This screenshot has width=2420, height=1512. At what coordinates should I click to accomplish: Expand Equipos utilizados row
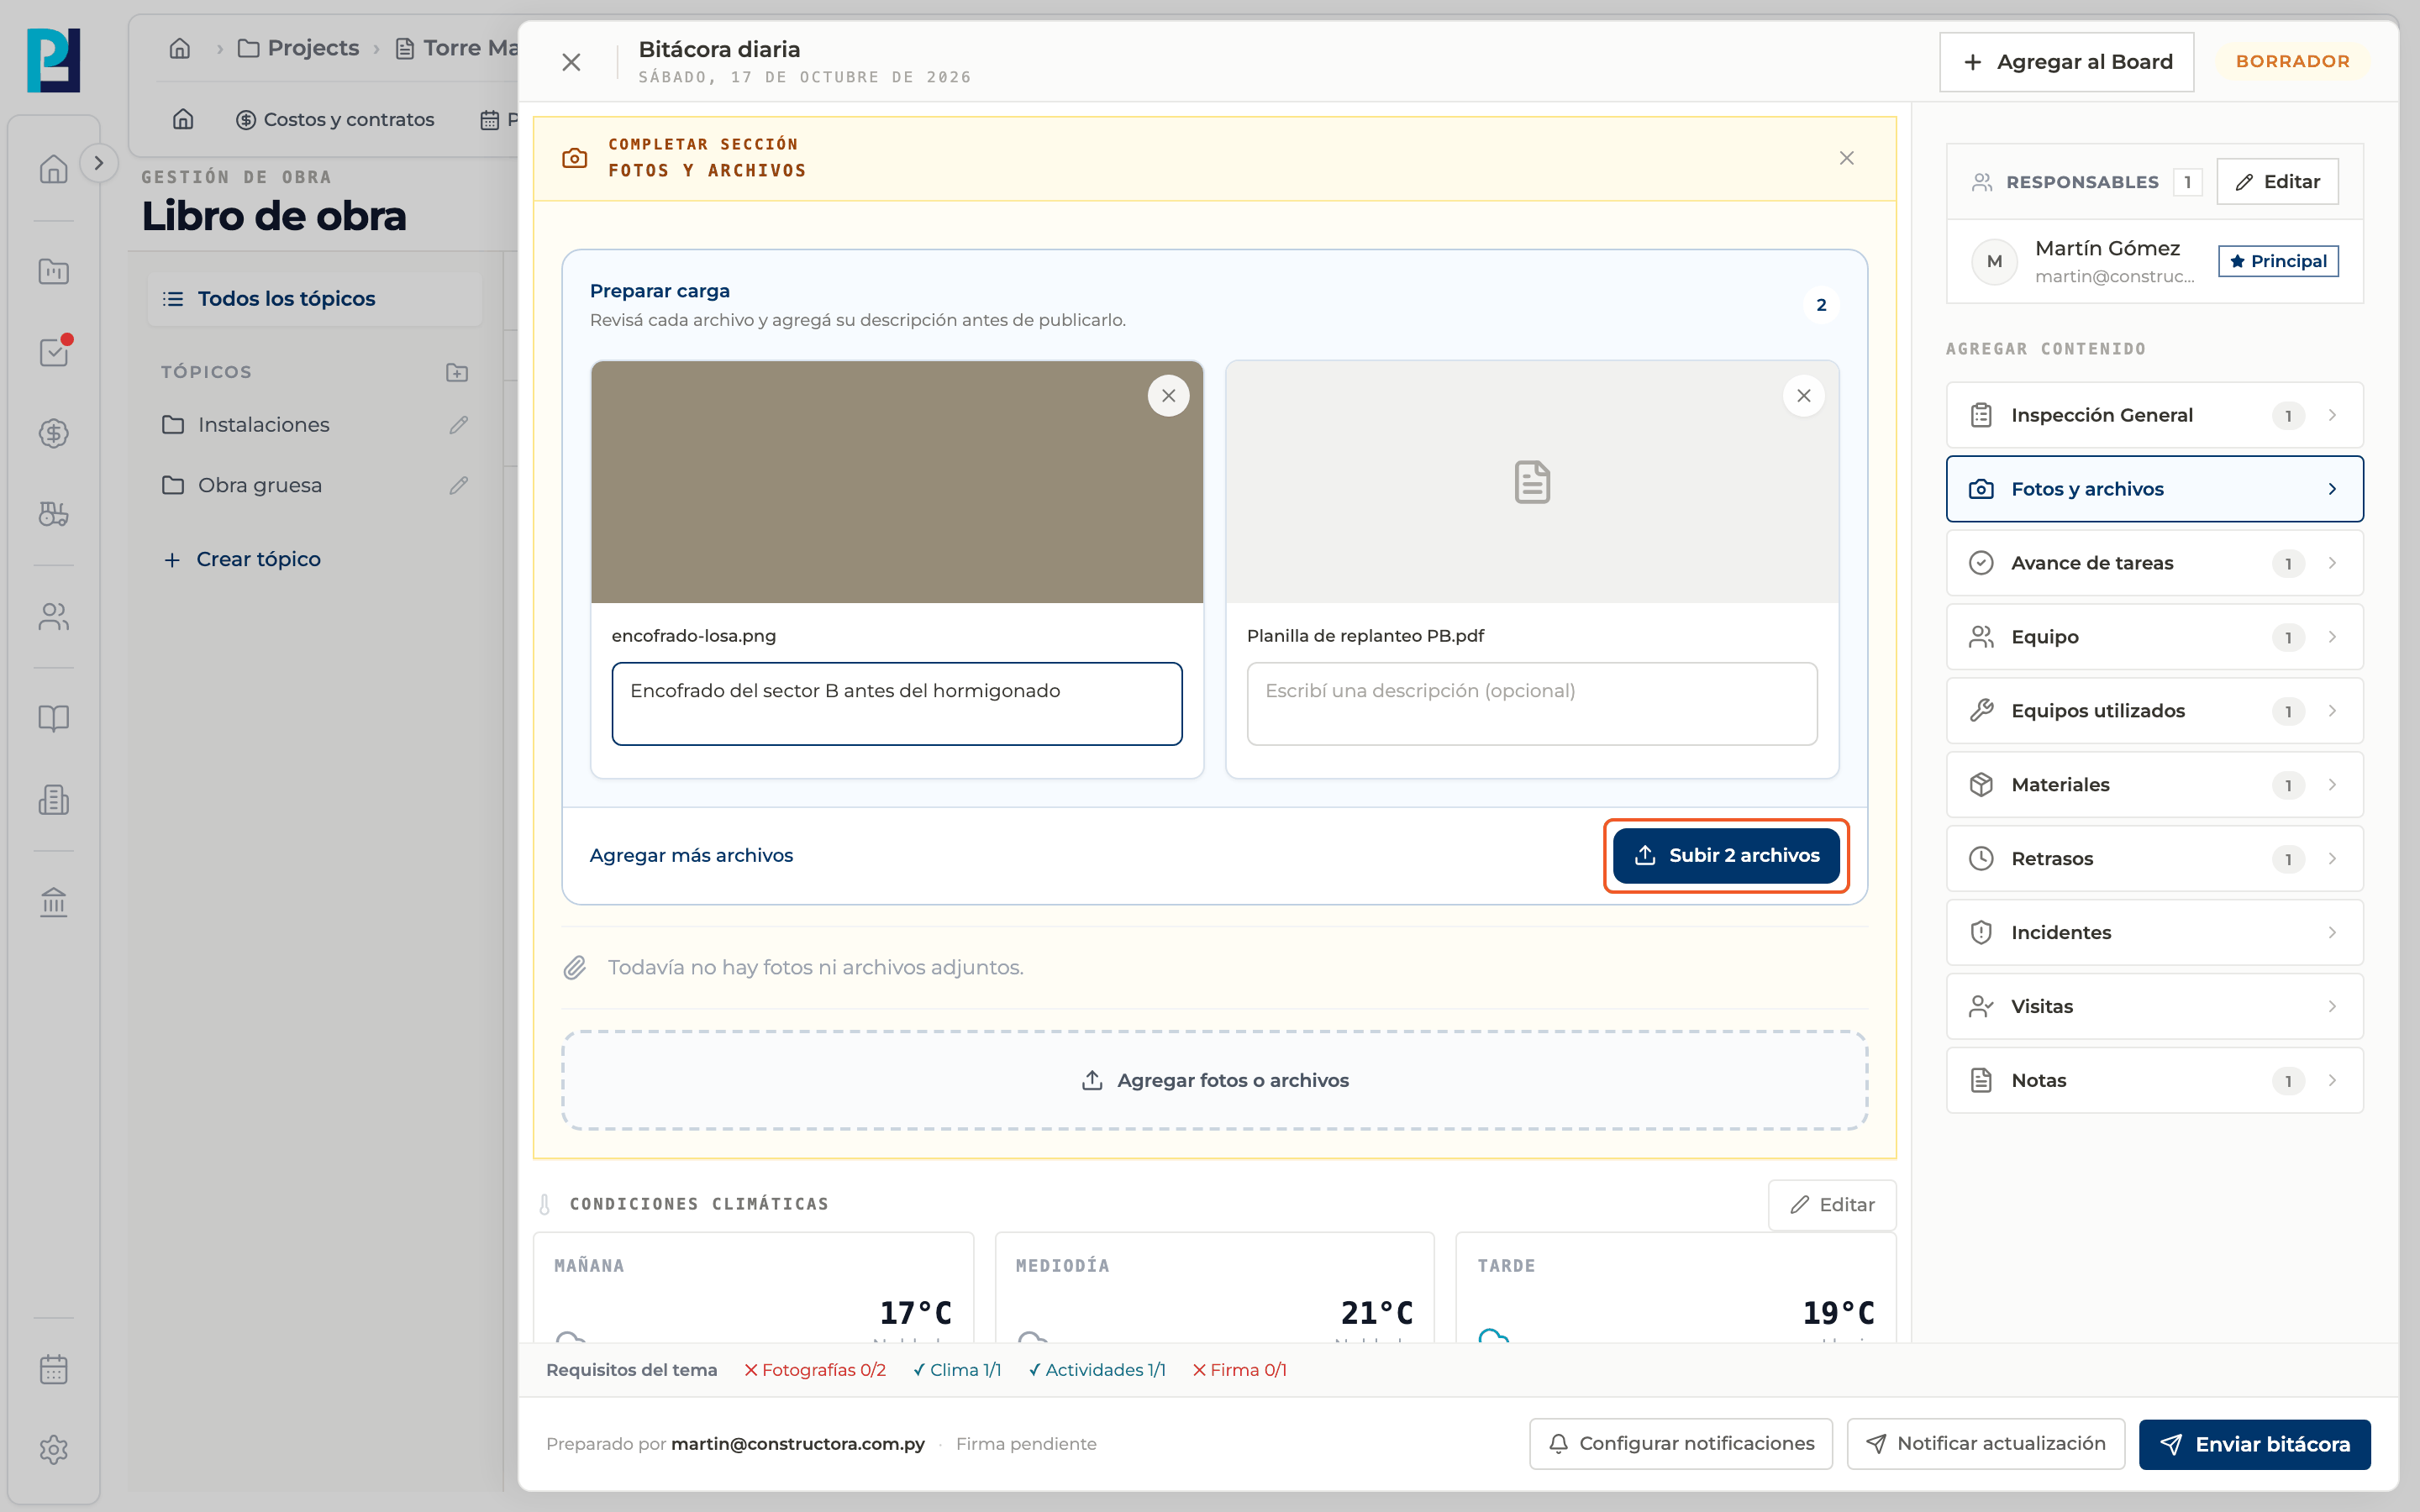pos(2154,711)
